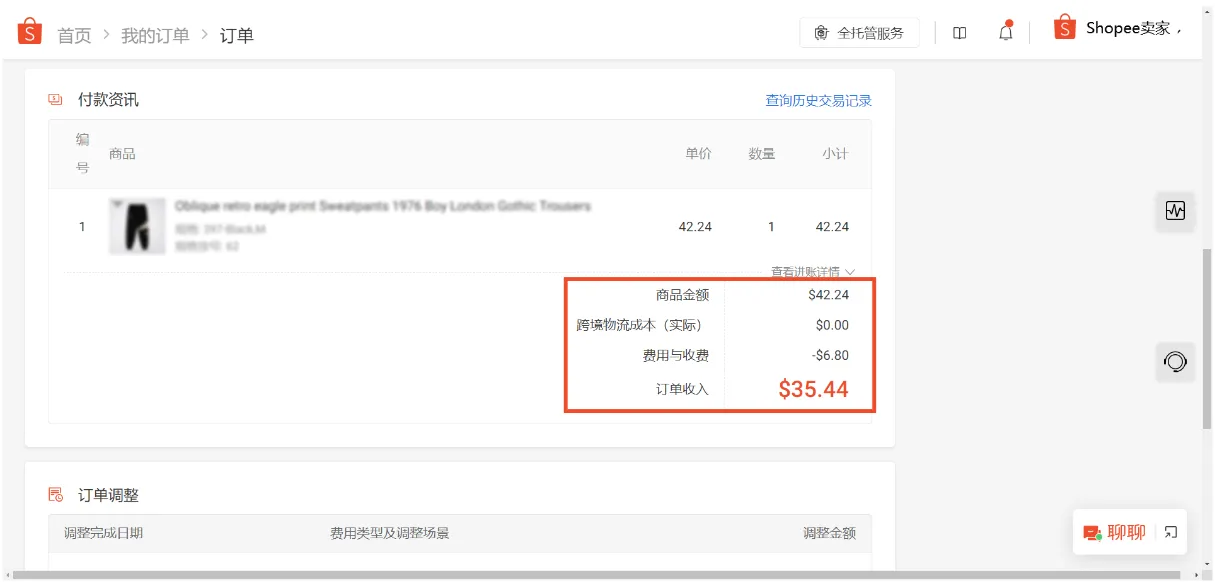Image resolution: width=1215 pixels, height=582 pixels.
Task: View the Sweatpants product thumbnail image
Action: point(137,226)
